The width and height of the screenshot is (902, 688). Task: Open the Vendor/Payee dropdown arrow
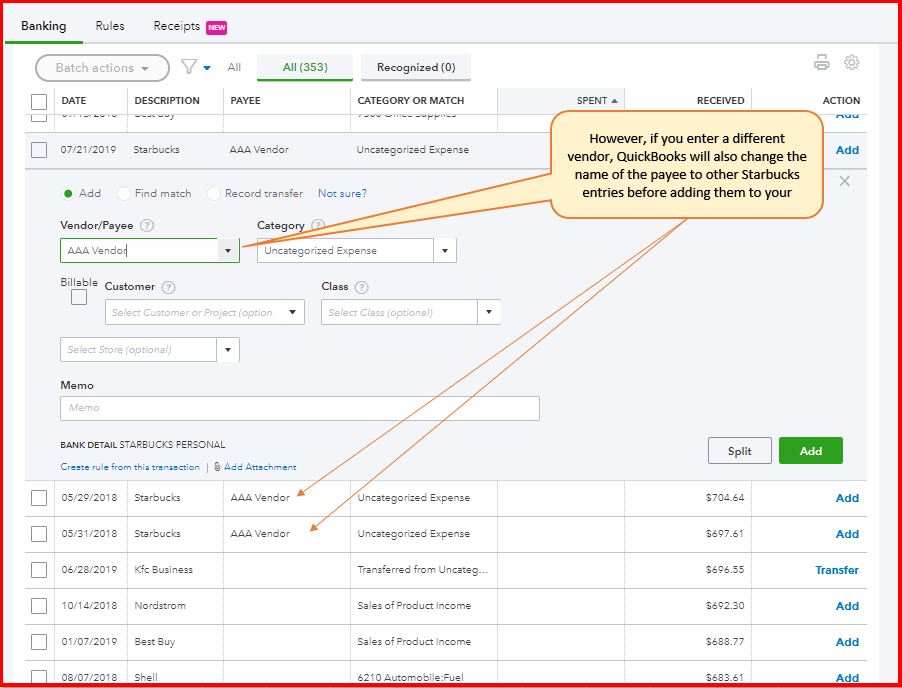(x=228, y=251)
